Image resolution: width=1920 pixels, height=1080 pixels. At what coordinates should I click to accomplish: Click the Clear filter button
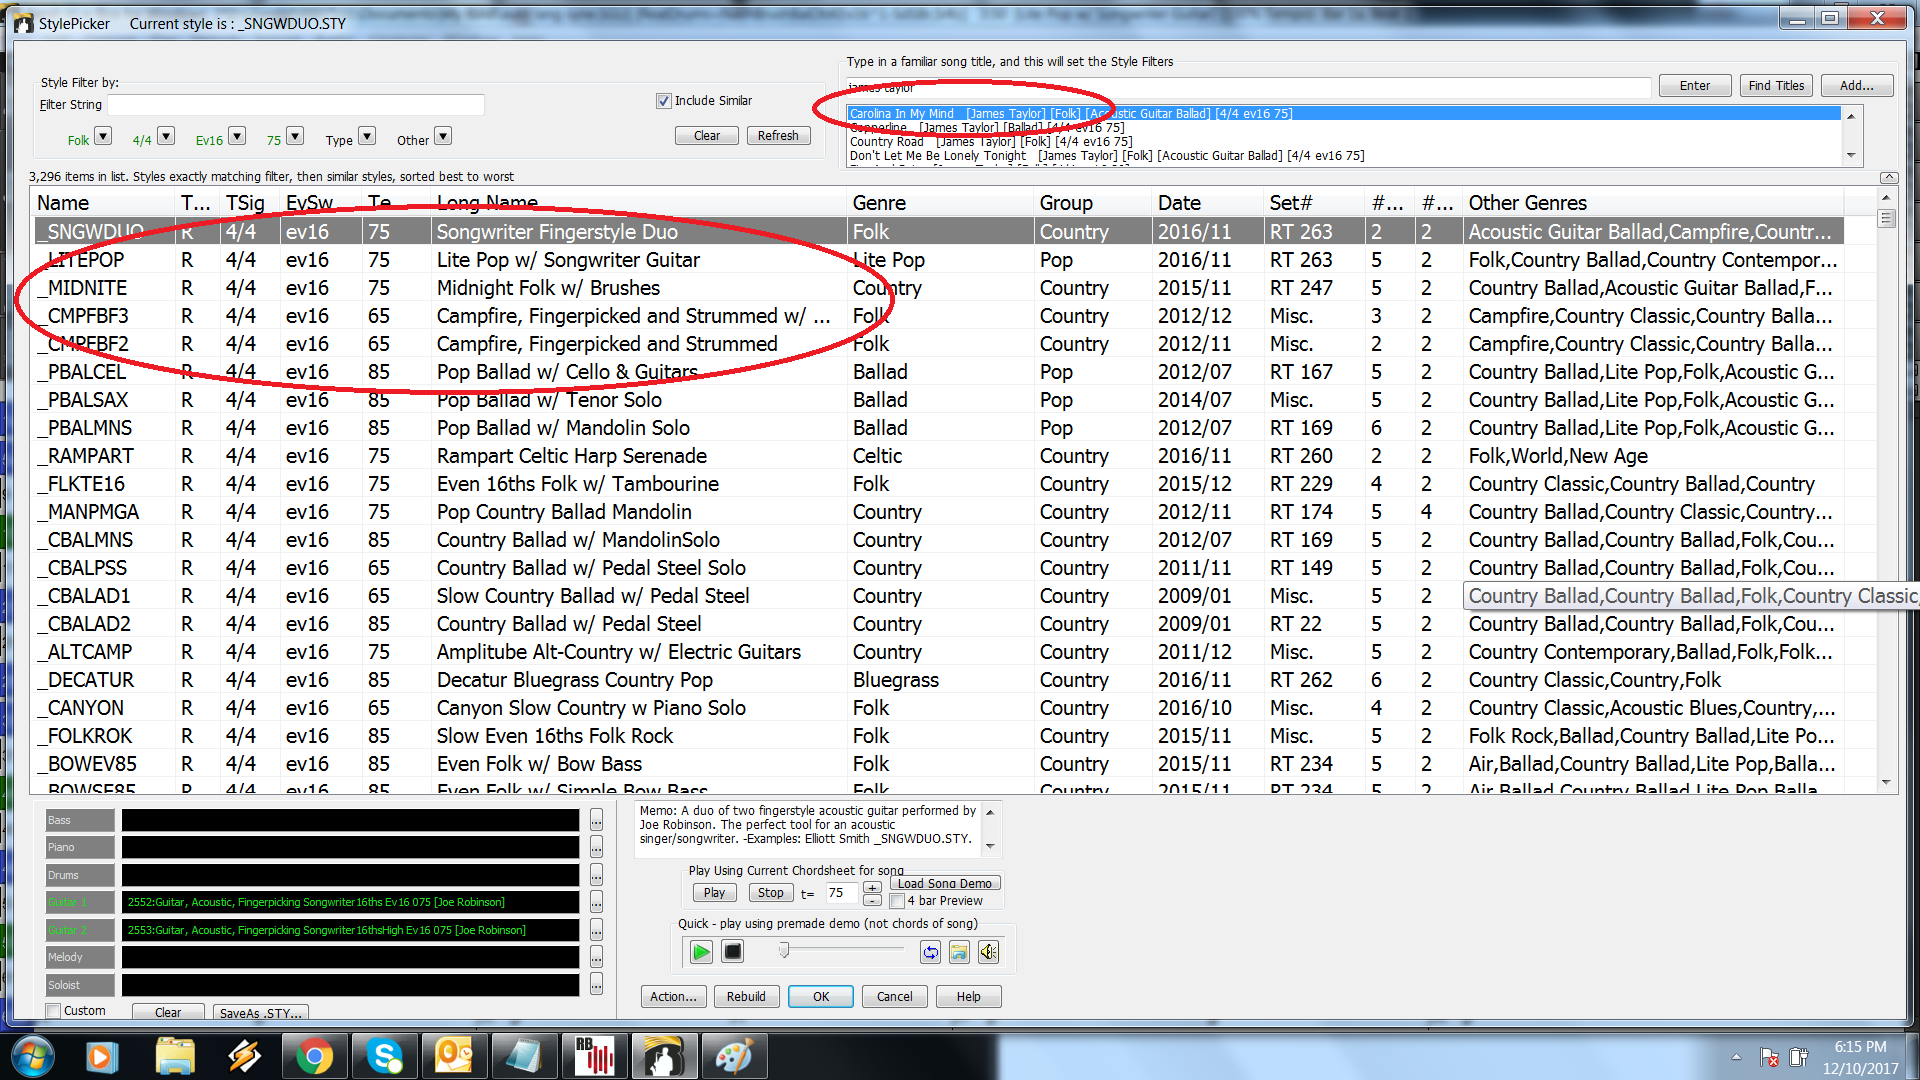pyautogui.click(x=707, y=136)
